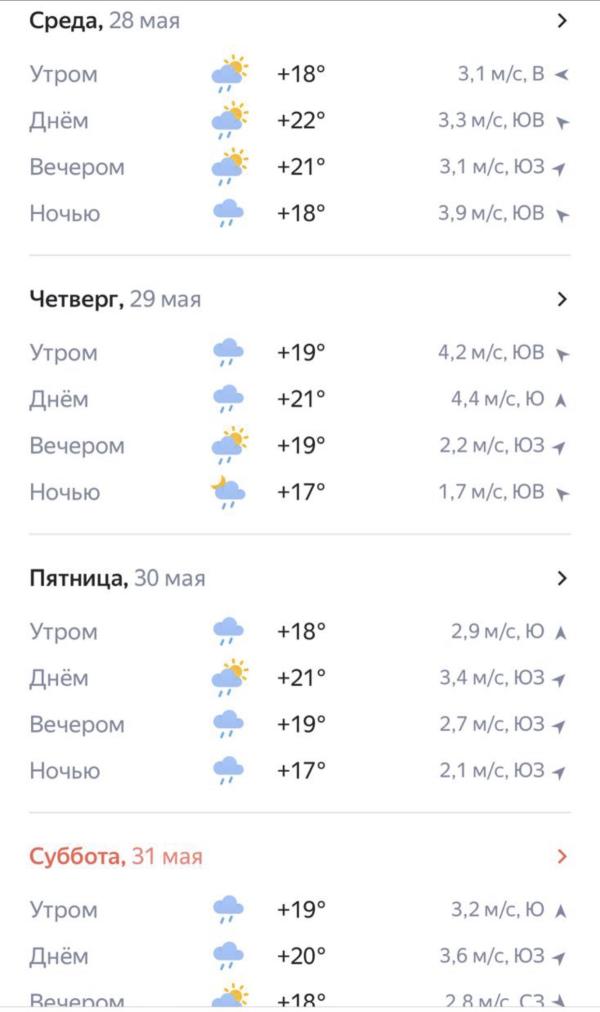Click Wednesday night rain cloud icon

tap(228, 214)
